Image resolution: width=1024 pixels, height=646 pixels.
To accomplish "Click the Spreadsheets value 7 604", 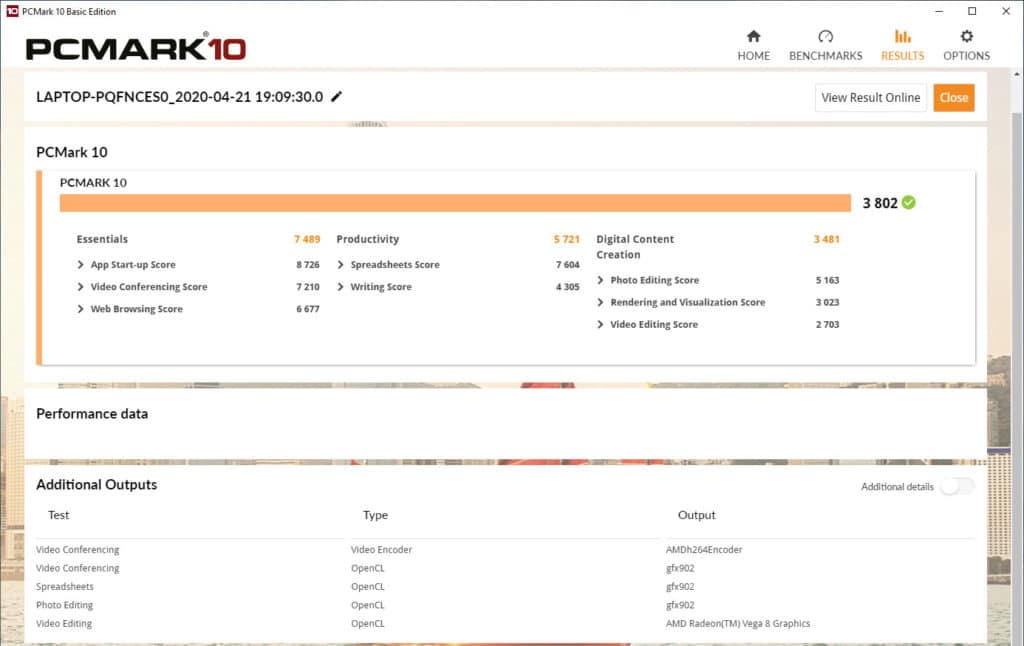I will coord(568,265).
